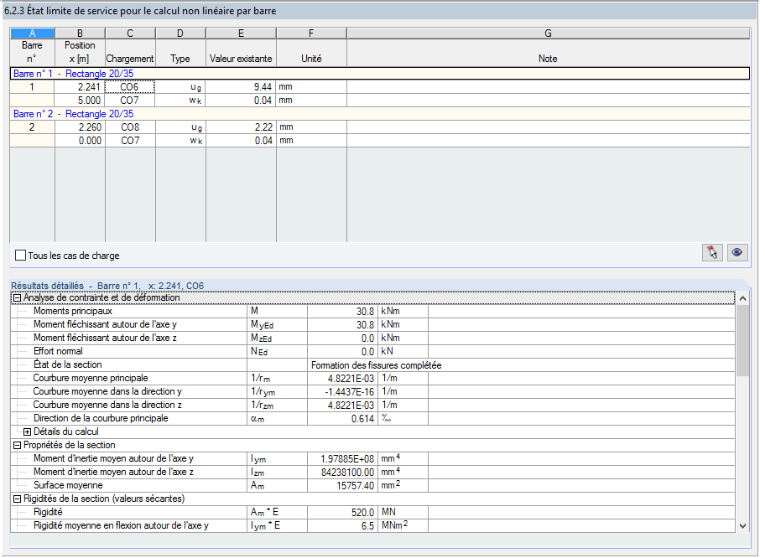Viewport: 760px width, 558px height.
Task: Select Moment fléchissant autour de l'axe z row
Action: tap(373, 338)
